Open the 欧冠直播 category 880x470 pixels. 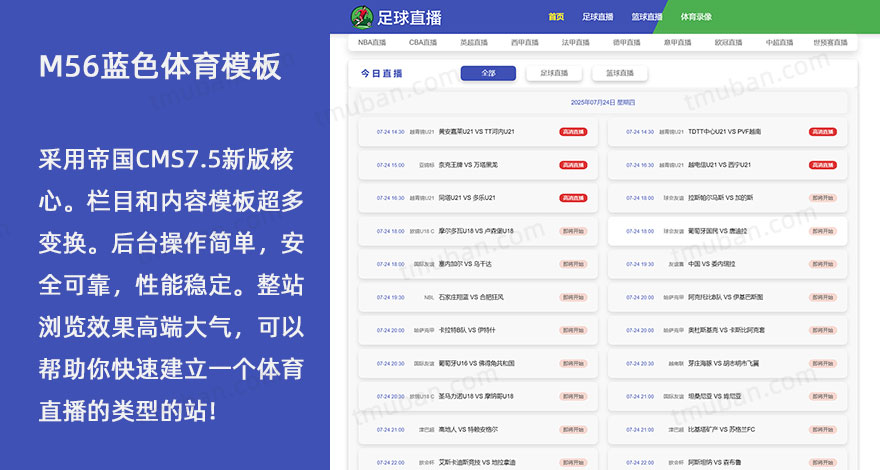click(x=728, y=42)
